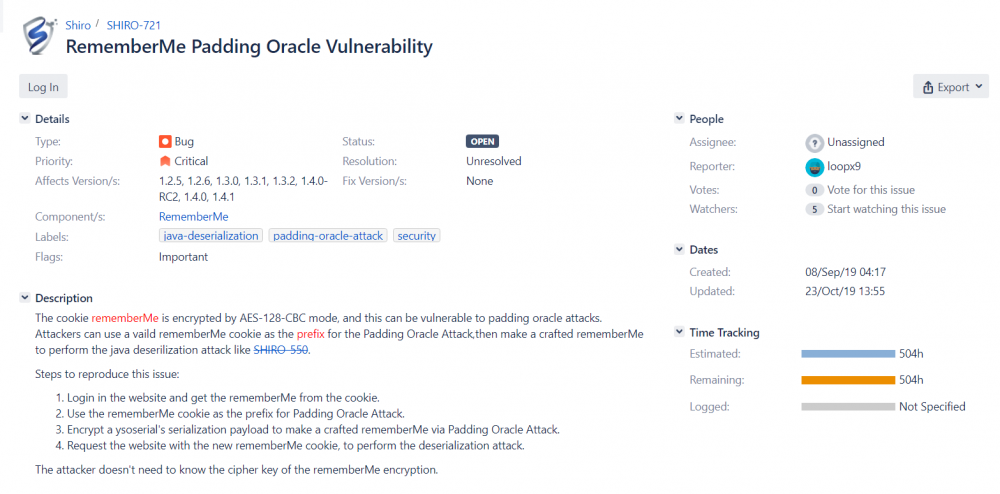Click the Important flag value
The image size is (1000, 494).
click(x=183, y=257)
